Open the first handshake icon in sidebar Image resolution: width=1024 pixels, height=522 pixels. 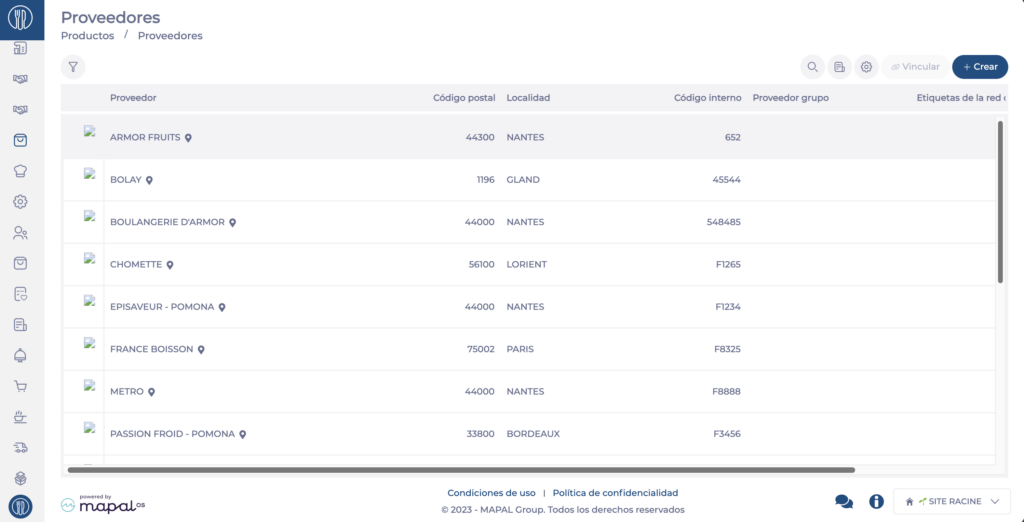tap(20, 79)
